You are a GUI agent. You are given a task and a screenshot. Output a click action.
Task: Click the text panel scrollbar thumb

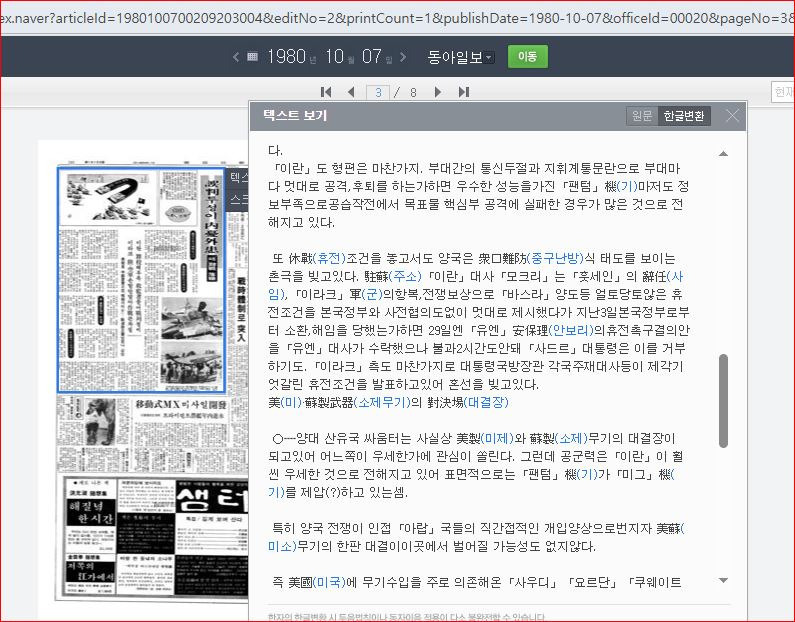tap(724, 401)
